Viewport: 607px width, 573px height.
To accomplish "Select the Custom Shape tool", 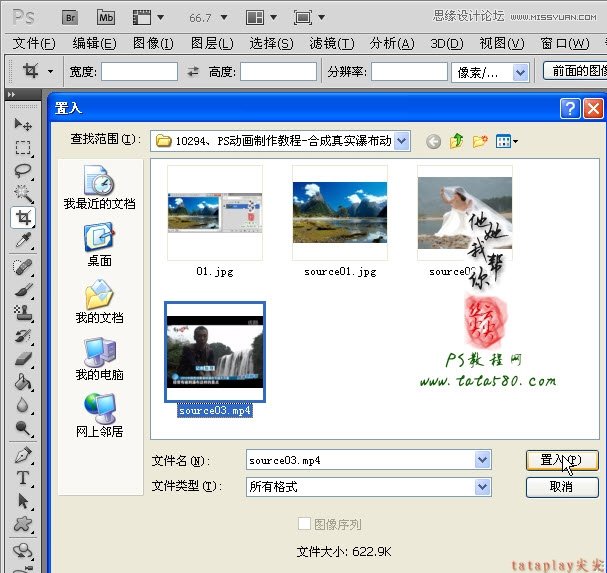I will [x=23, y=524].
